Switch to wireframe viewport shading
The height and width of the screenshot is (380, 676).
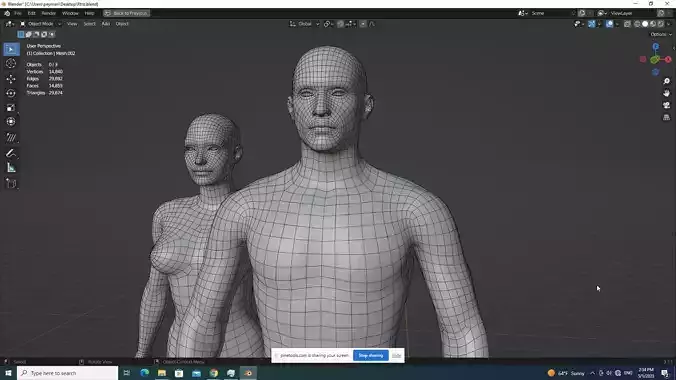click(x=637, y=24)
